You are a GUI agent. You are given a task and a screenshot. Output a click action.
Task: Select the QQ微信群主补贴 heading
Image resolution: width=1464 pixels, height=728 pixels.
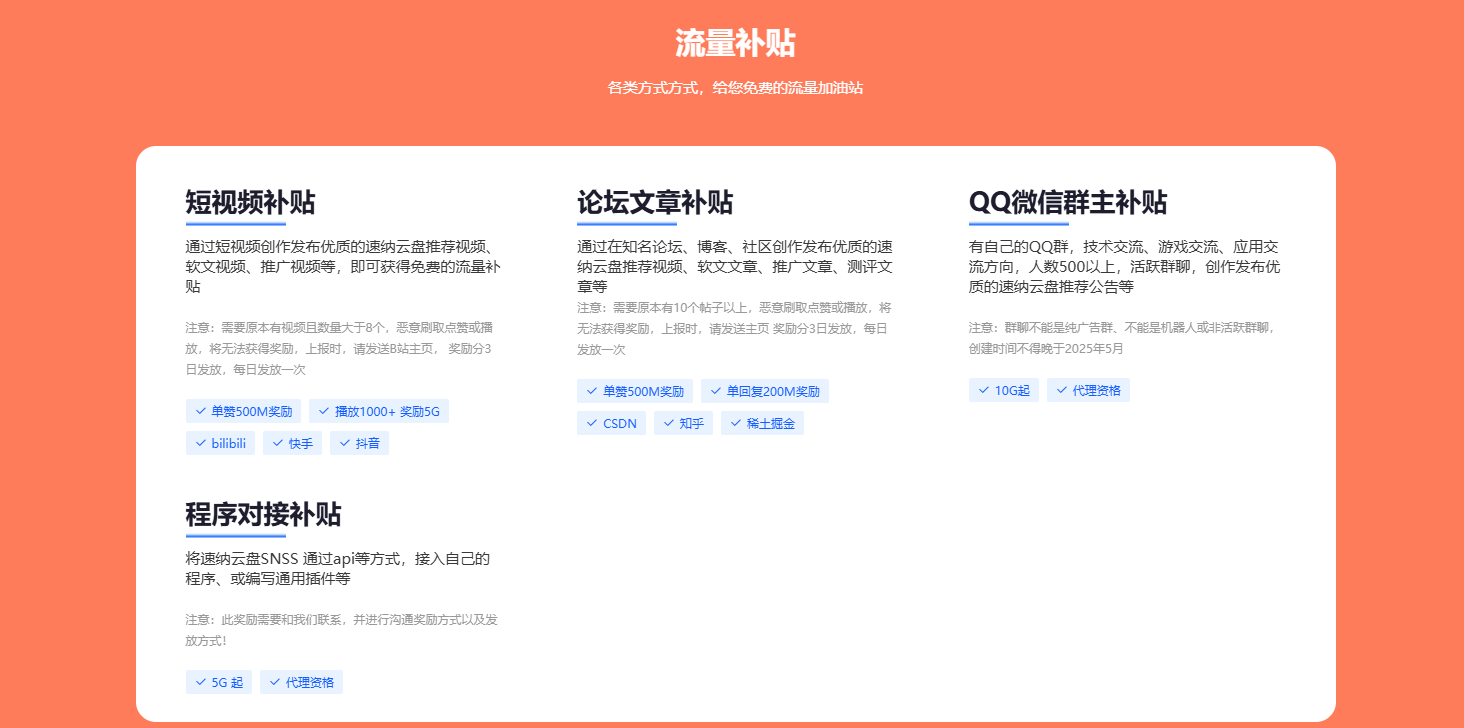click(1067, 203)
